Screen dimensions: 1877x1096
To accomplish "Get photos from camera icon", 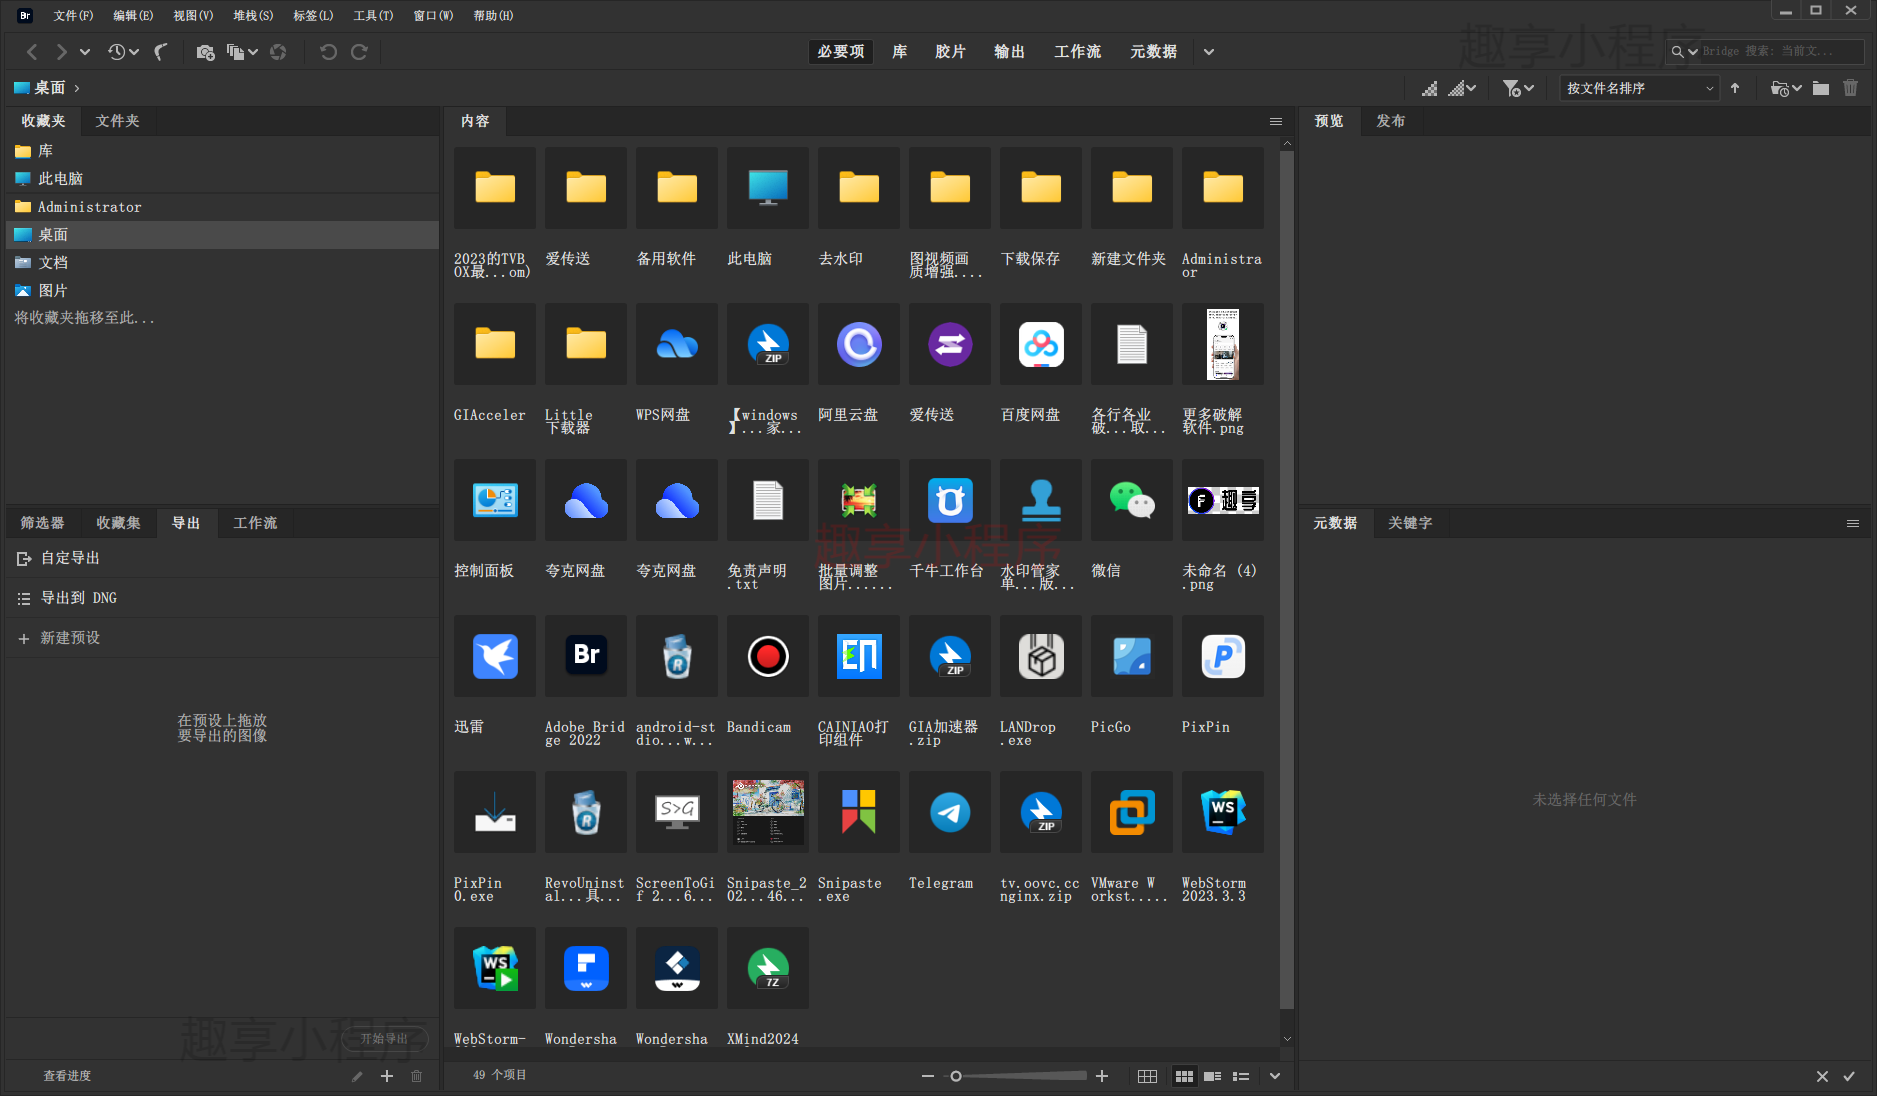I will [205, 52].
